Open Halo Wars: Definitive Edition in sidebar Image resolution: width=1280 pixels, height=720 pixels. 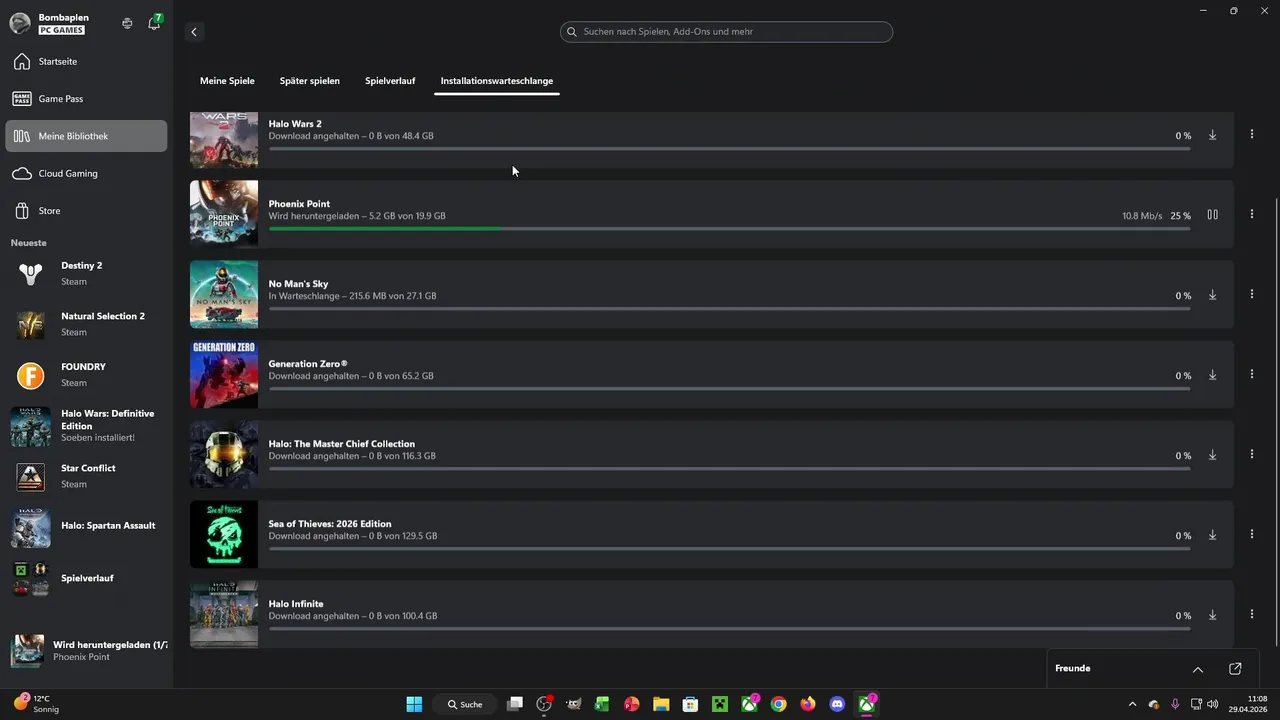tap(87, 426)
